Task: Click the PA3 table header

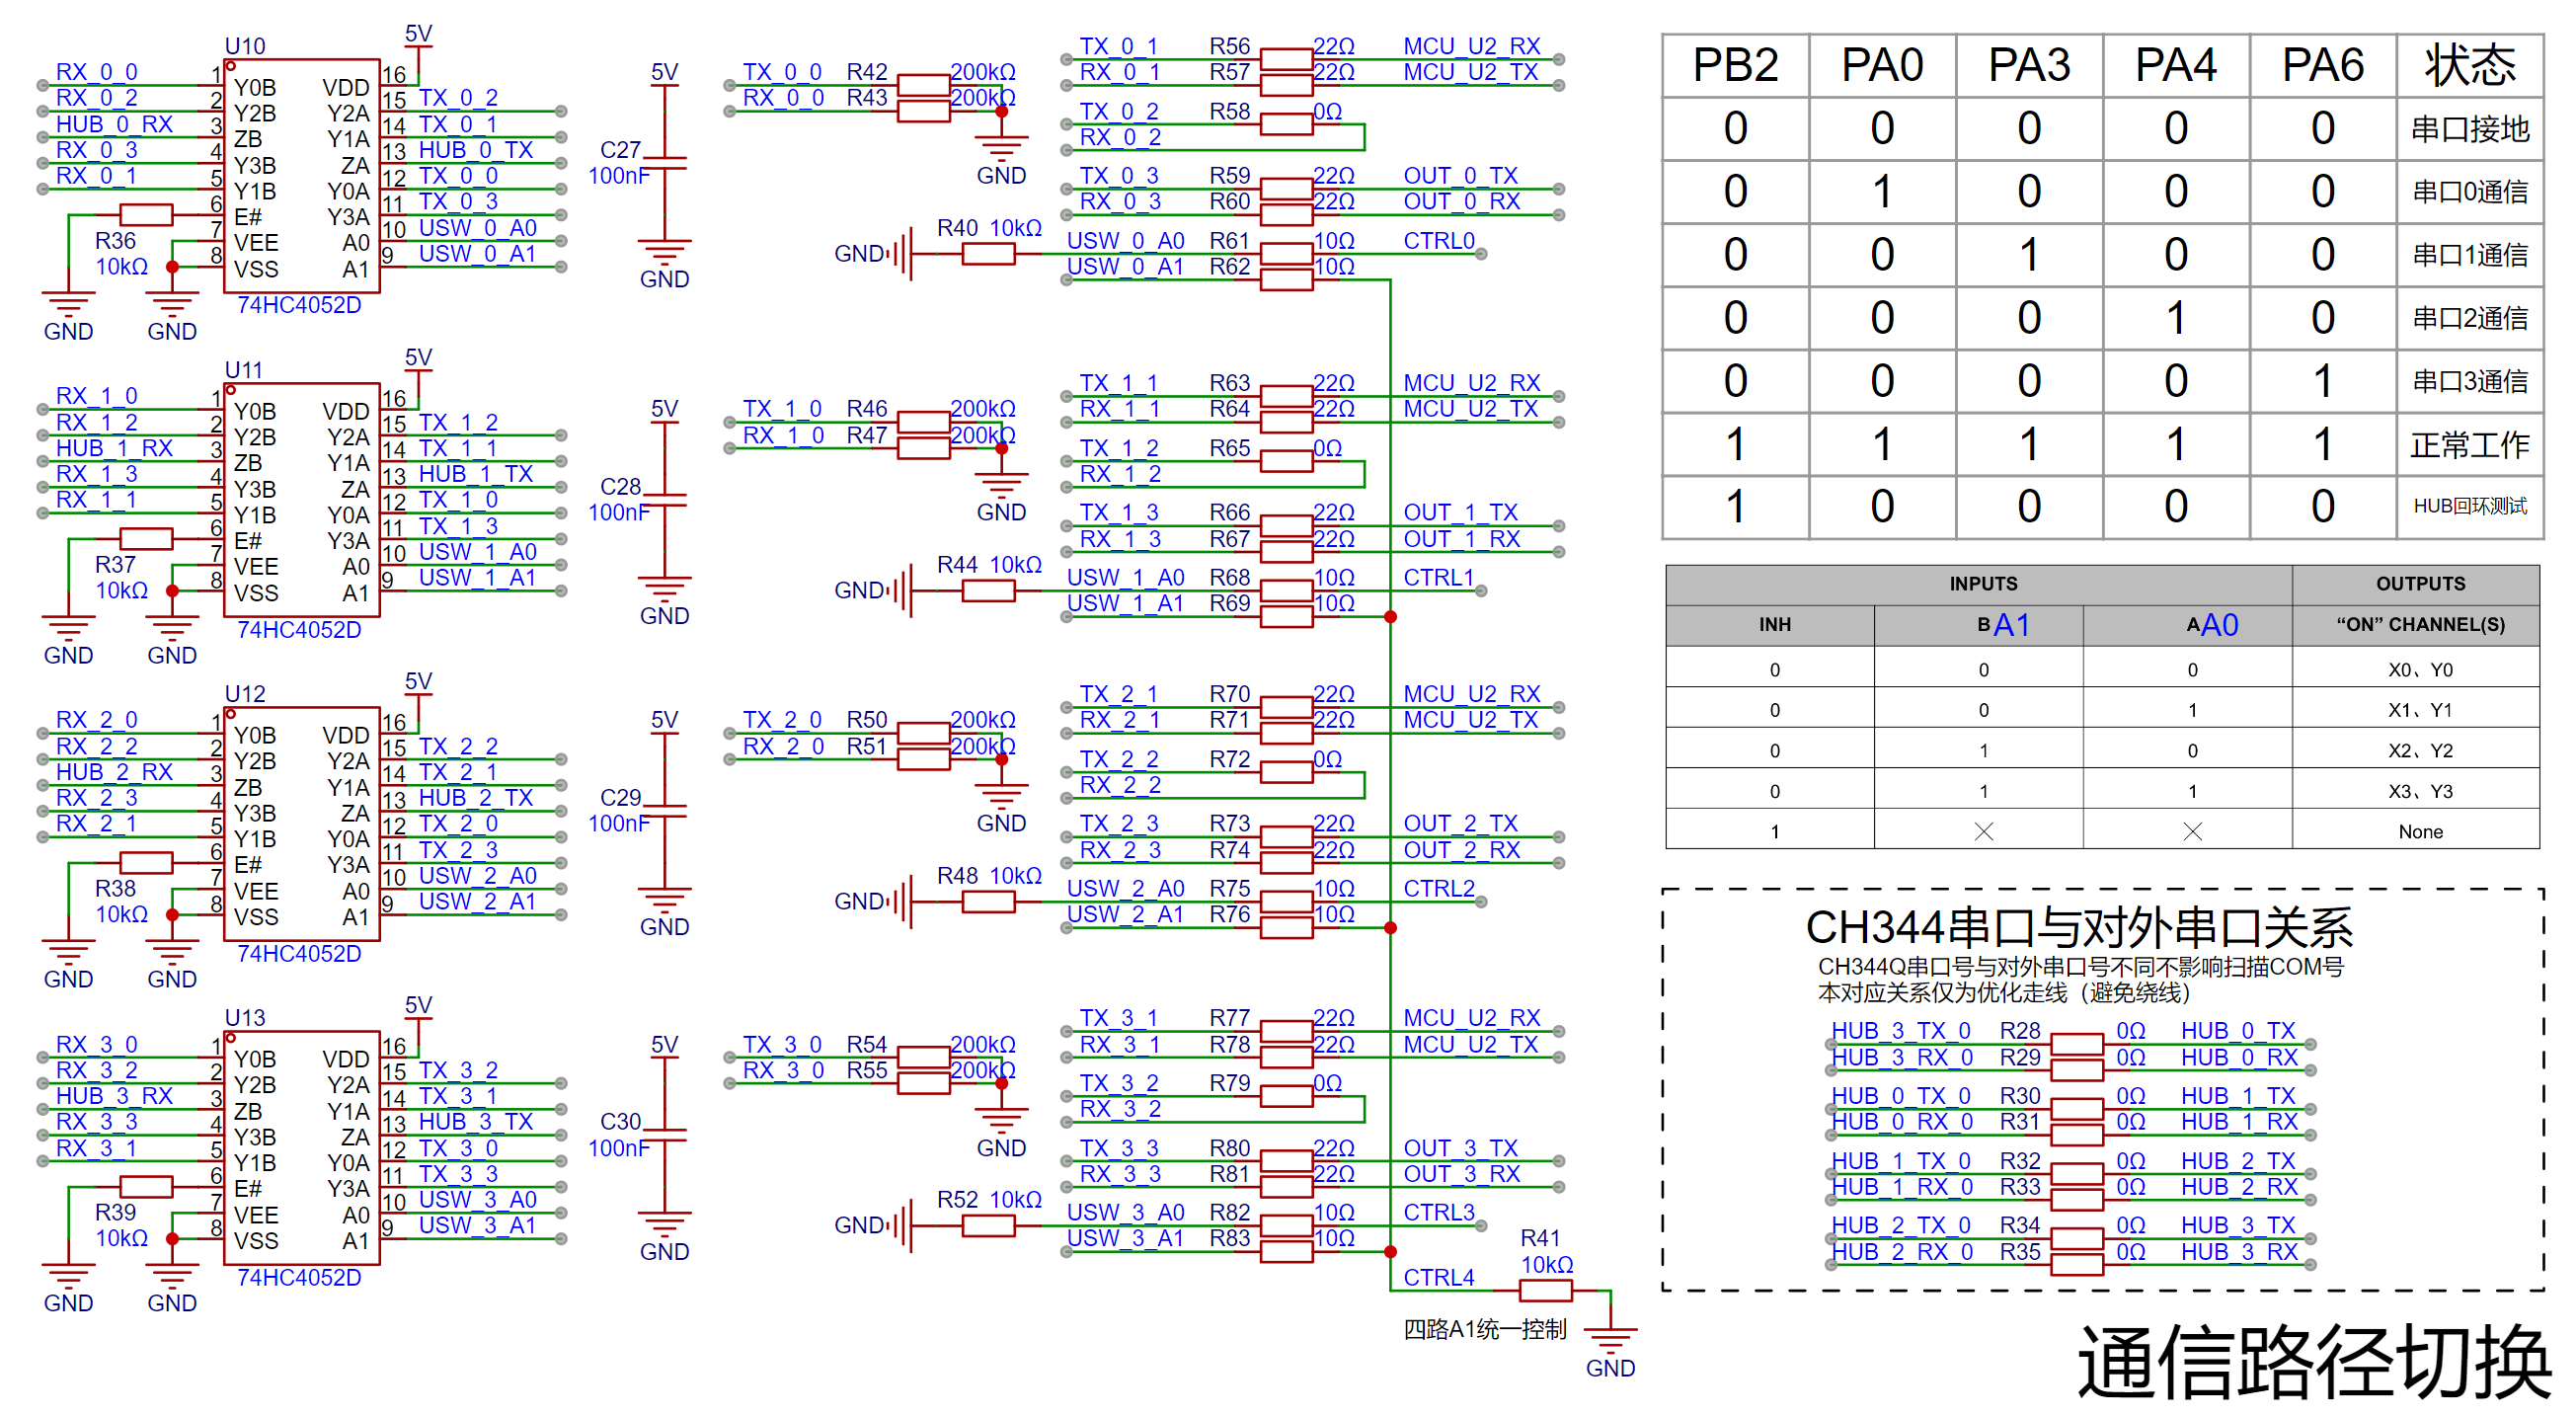Action: (x=2030, y=65)
